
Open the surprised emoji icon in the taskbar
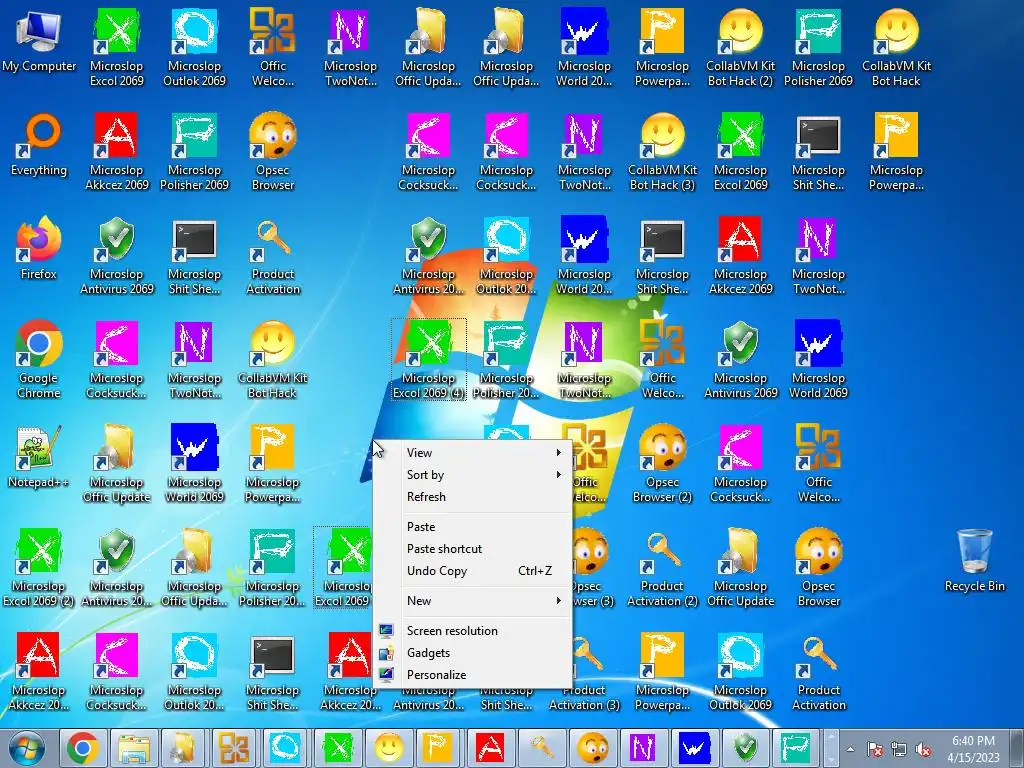click(x=592, y=748)
